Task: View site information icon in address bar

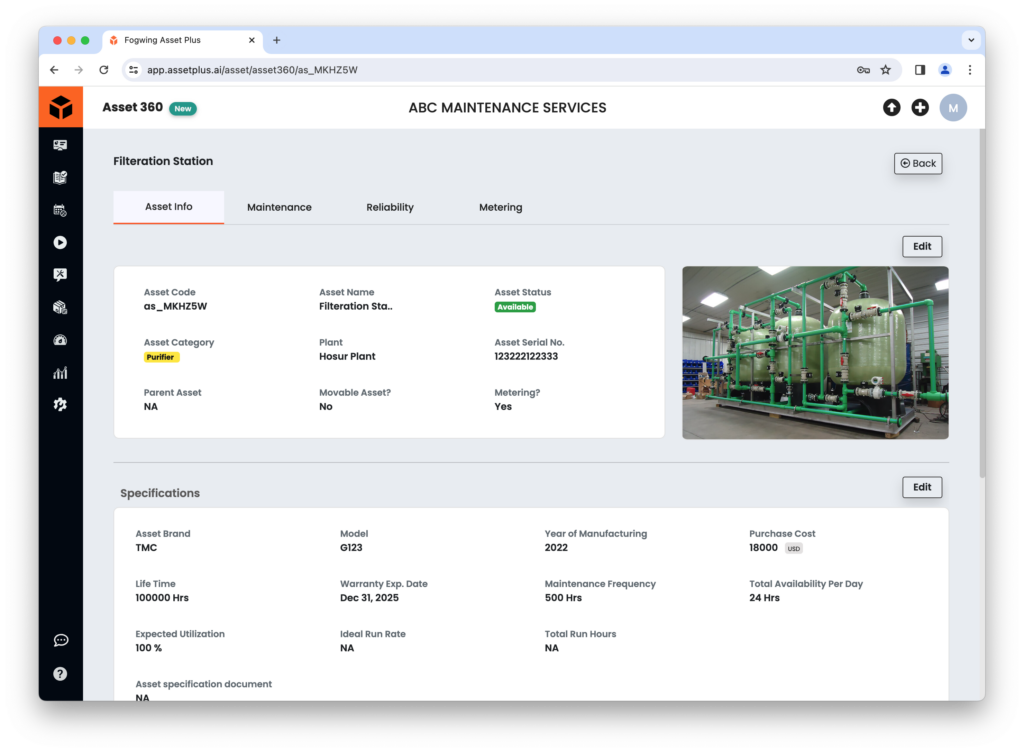Action: coord(133,70)
